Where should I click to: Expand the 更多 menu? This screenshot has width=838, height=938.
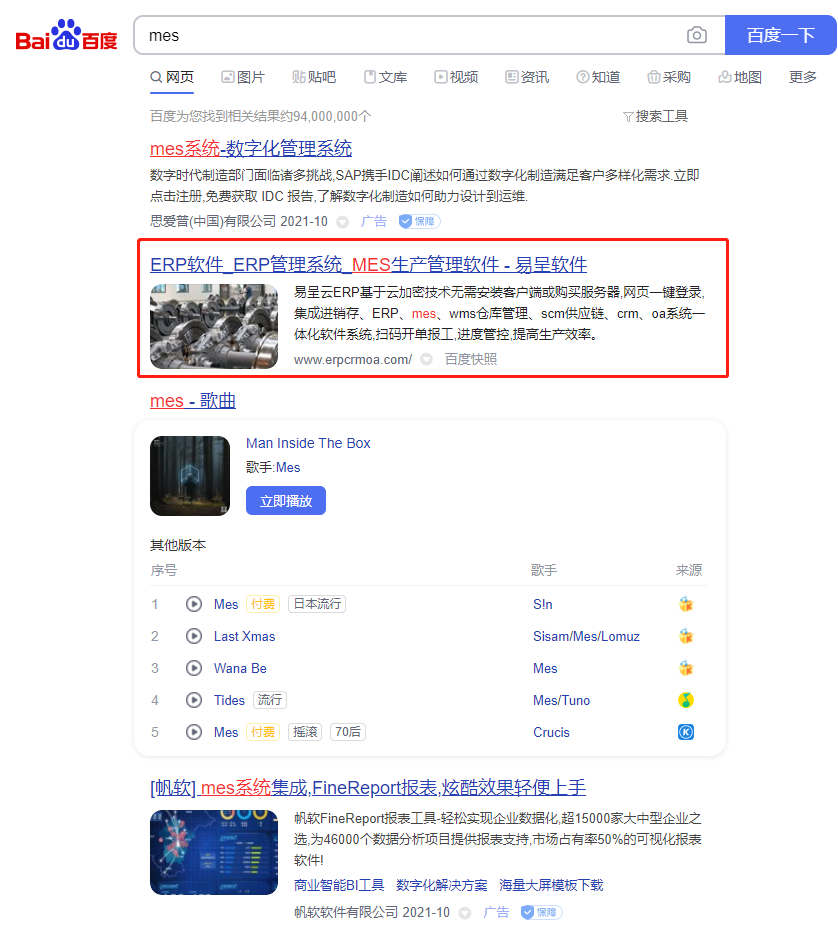pyautogui.click(x=803, y=77)
